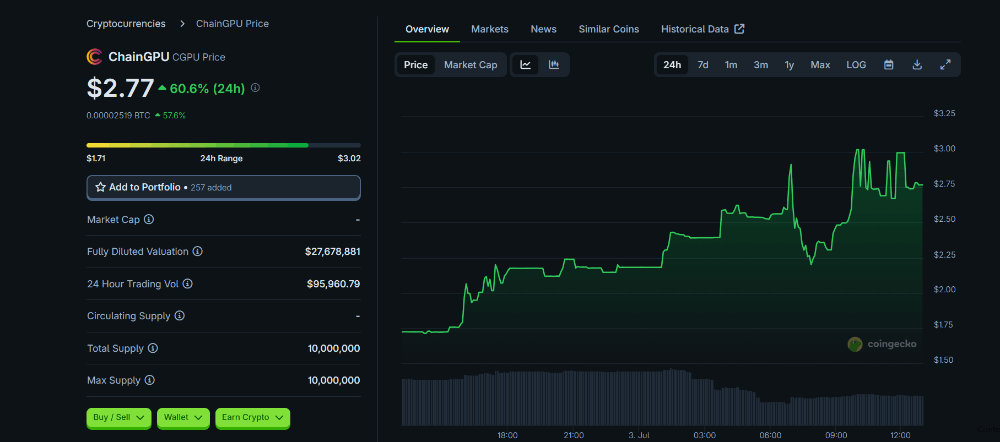Click the ChainGPU coin logo icon
Image resolution: width=1000 pixels, height=442 pixels.
click(x=94, y=57)
